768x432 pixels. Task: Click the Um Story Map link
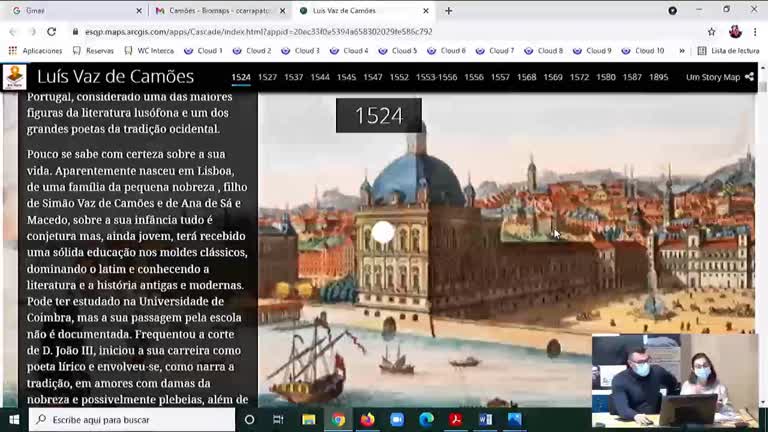point(713,77)
